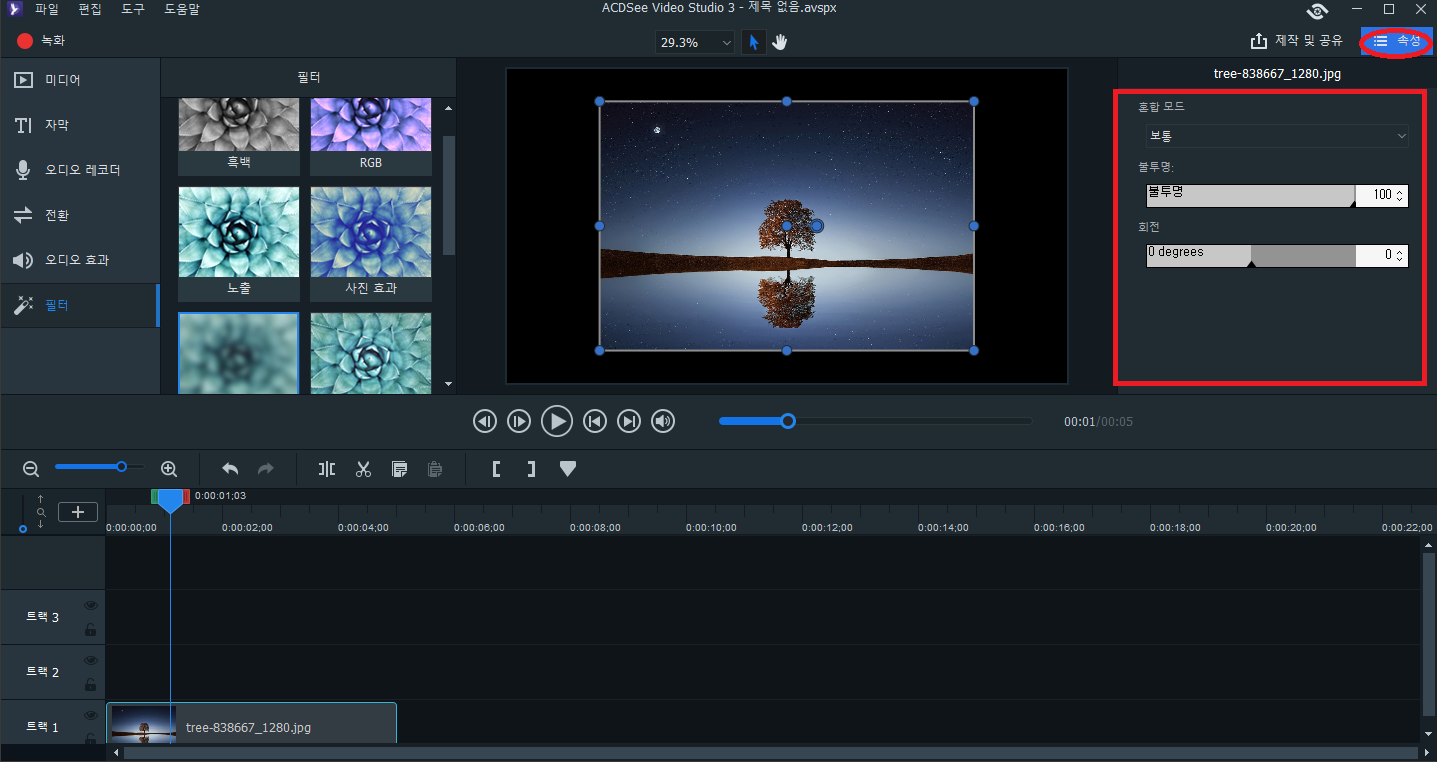Open the 오디오 레코더 panel
1437x762 pixels.
[80, 170]
